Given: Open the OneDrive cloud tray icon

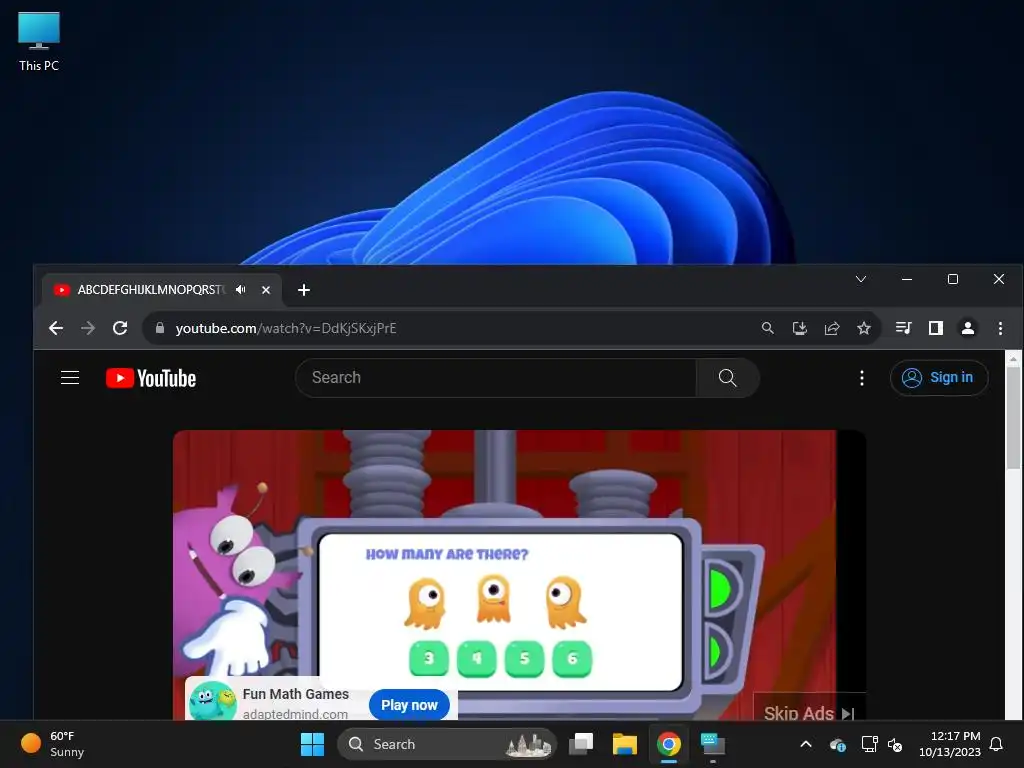Looking at the screenshot, I should pyautogui.click(x=838, y=744).
